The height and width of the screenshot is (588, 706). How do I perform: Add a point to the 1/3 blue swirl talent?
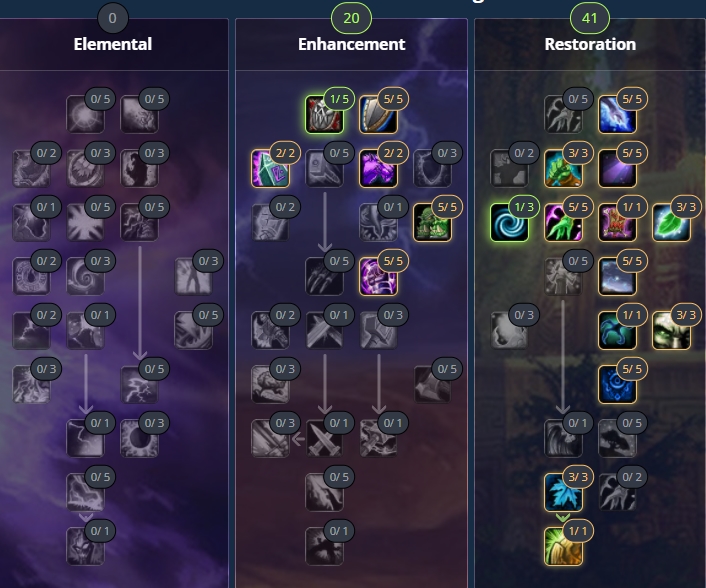(509, 223)
